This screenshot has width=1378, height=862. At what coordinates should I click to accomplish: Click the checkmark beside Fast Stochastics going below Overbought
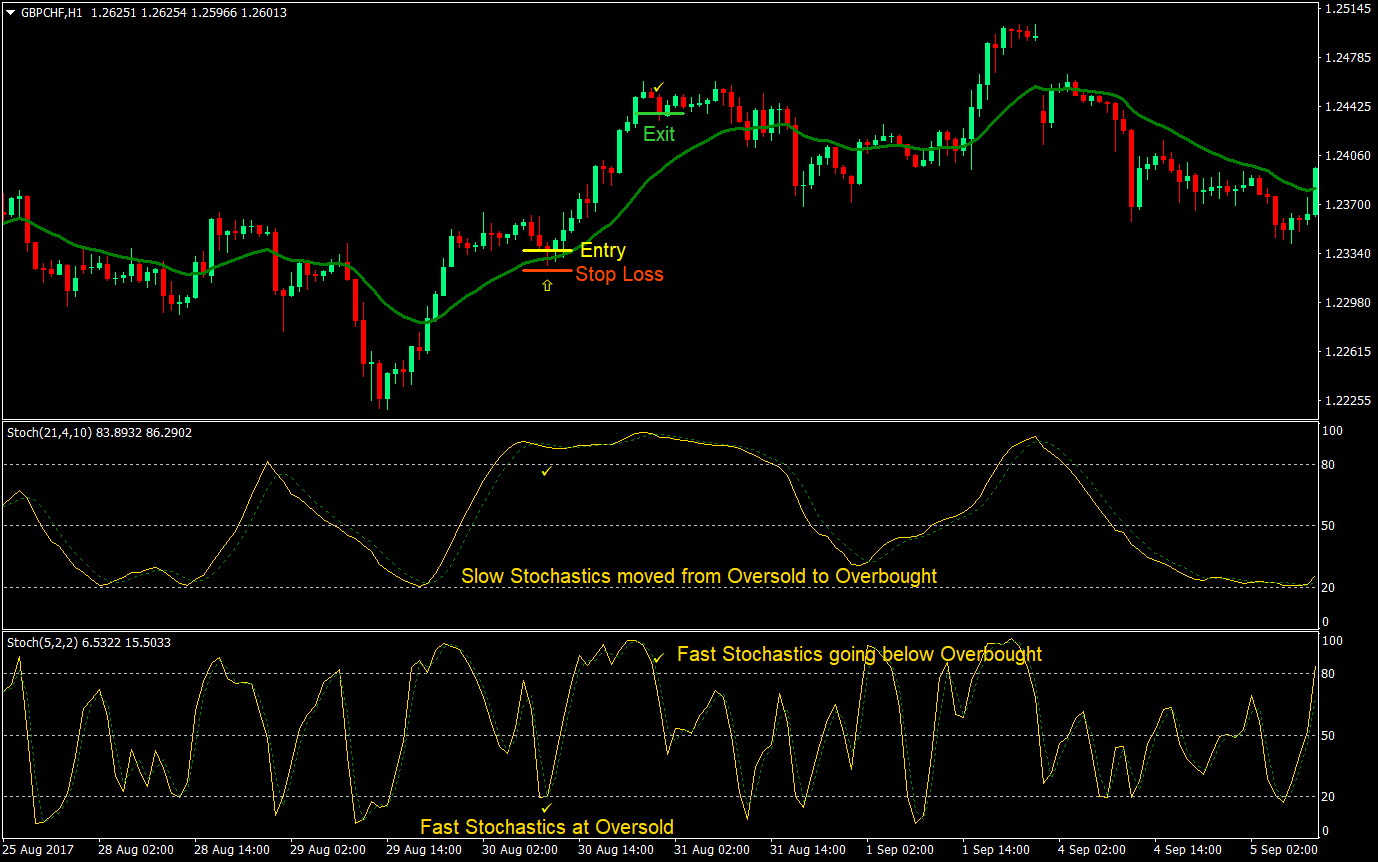pos(658,659)
